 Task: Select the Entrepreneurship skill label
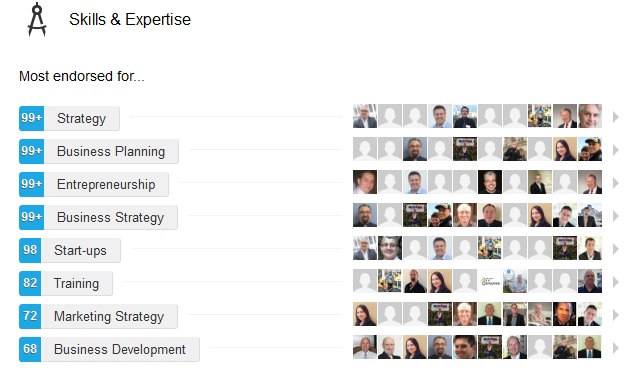pos(106,184)
